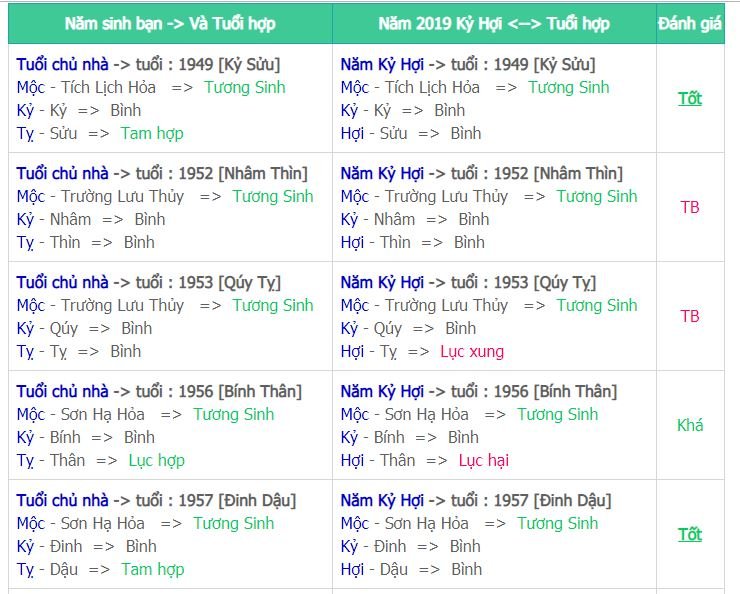The width and height of the screenshot is (740, 594).
Task: Click the 'Năm sinh bạn -> Và Tuổi hợp' column header
Action: (x=170, y=24)
